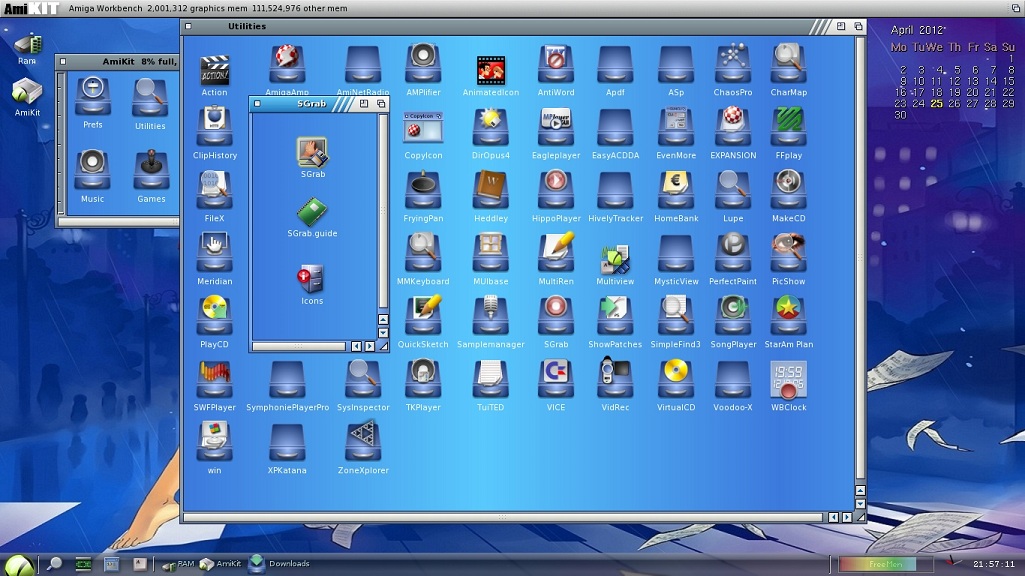
Task: Open the Music drawer in AmiKit window
Action: coord(92,170)
